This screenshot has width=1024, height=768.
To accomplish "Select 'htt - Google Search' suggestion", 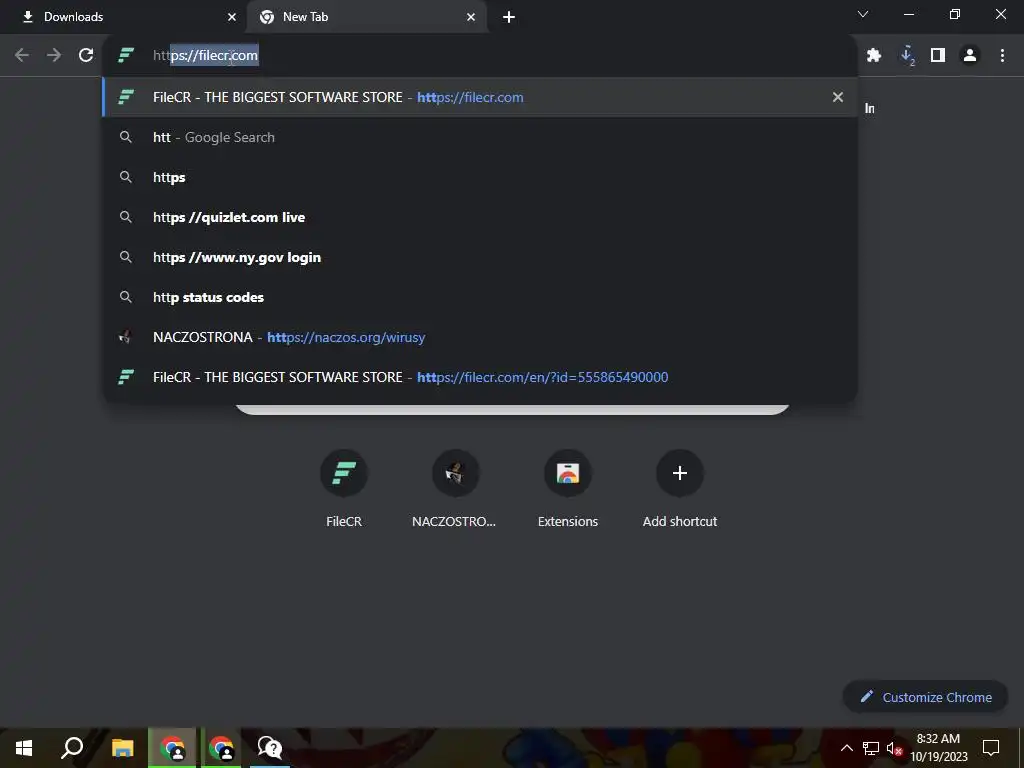I will point(480,137).
